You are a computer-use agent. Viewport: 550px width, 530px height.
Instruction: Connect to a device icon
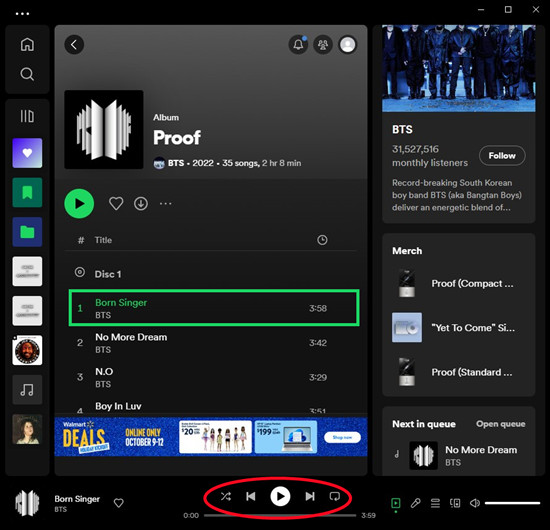(455, 503)
